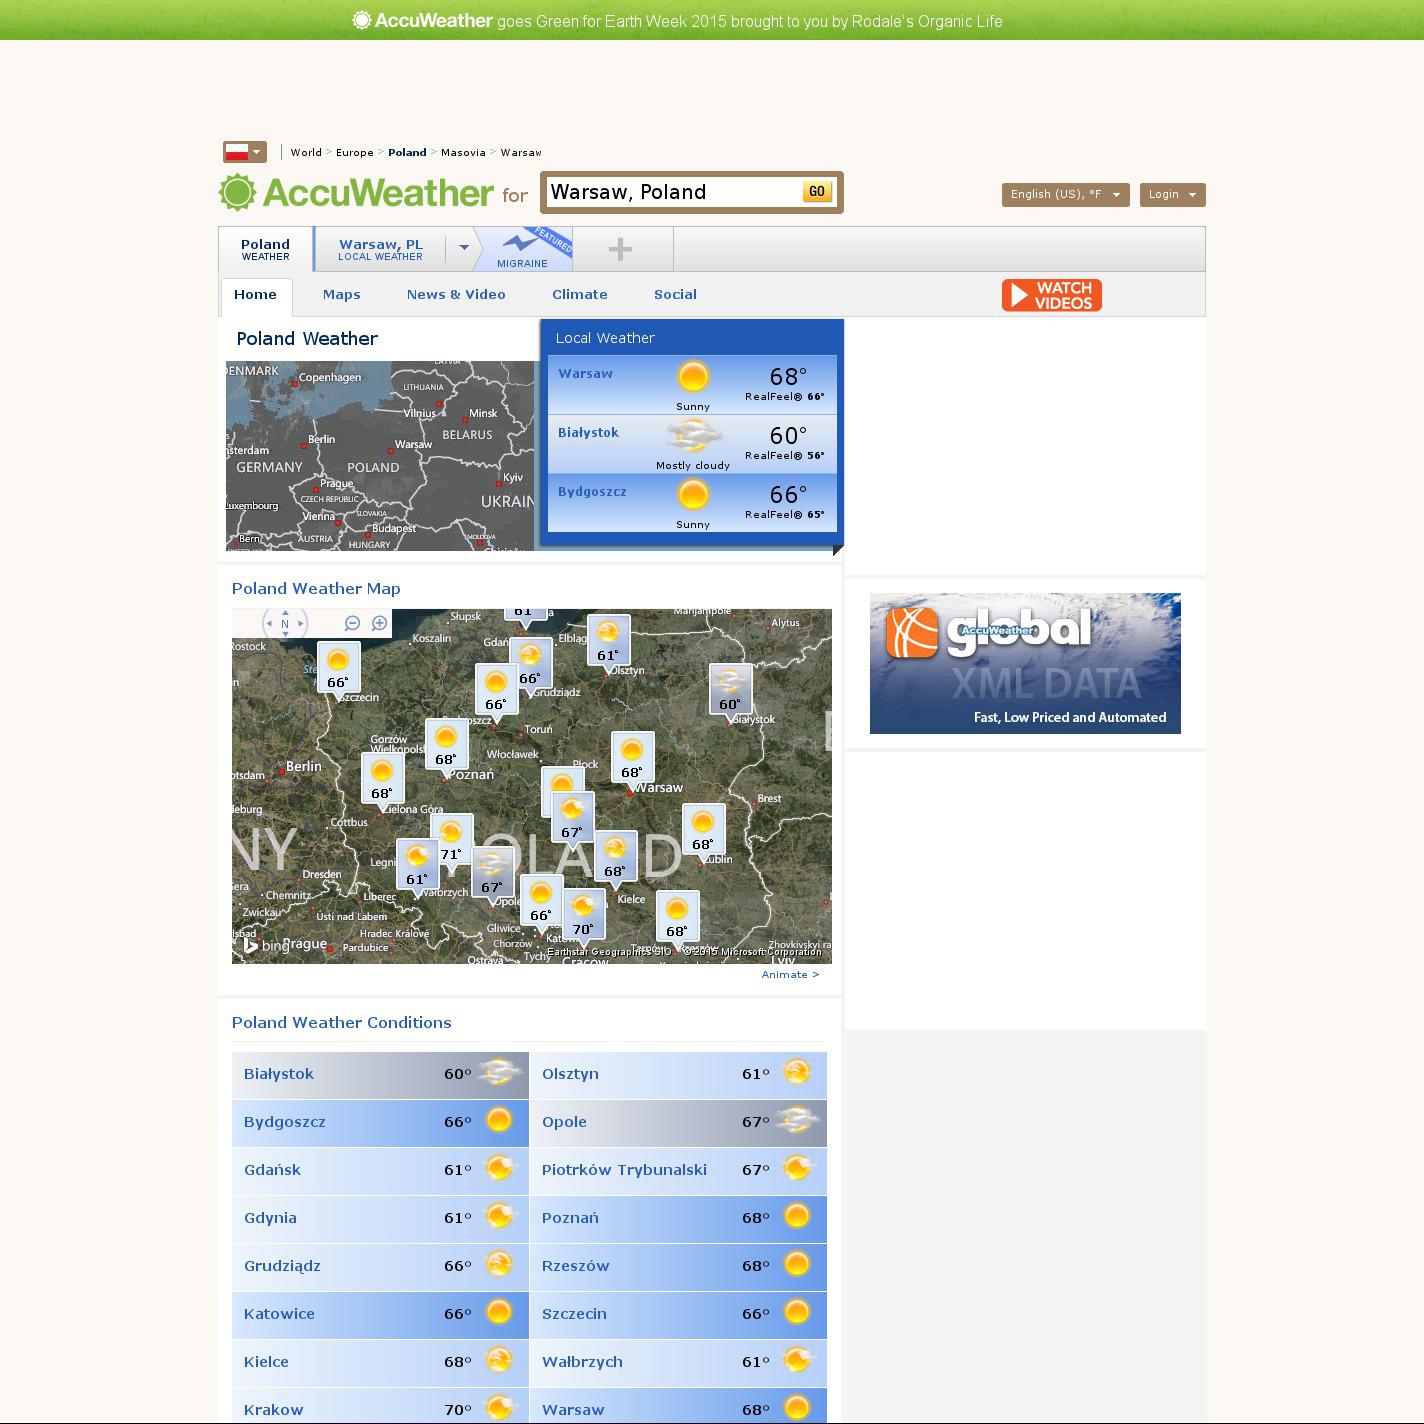Click the AccuWeather sun logo
The width and height of the screenshot is (1424, 1424).
click(238, 193)
